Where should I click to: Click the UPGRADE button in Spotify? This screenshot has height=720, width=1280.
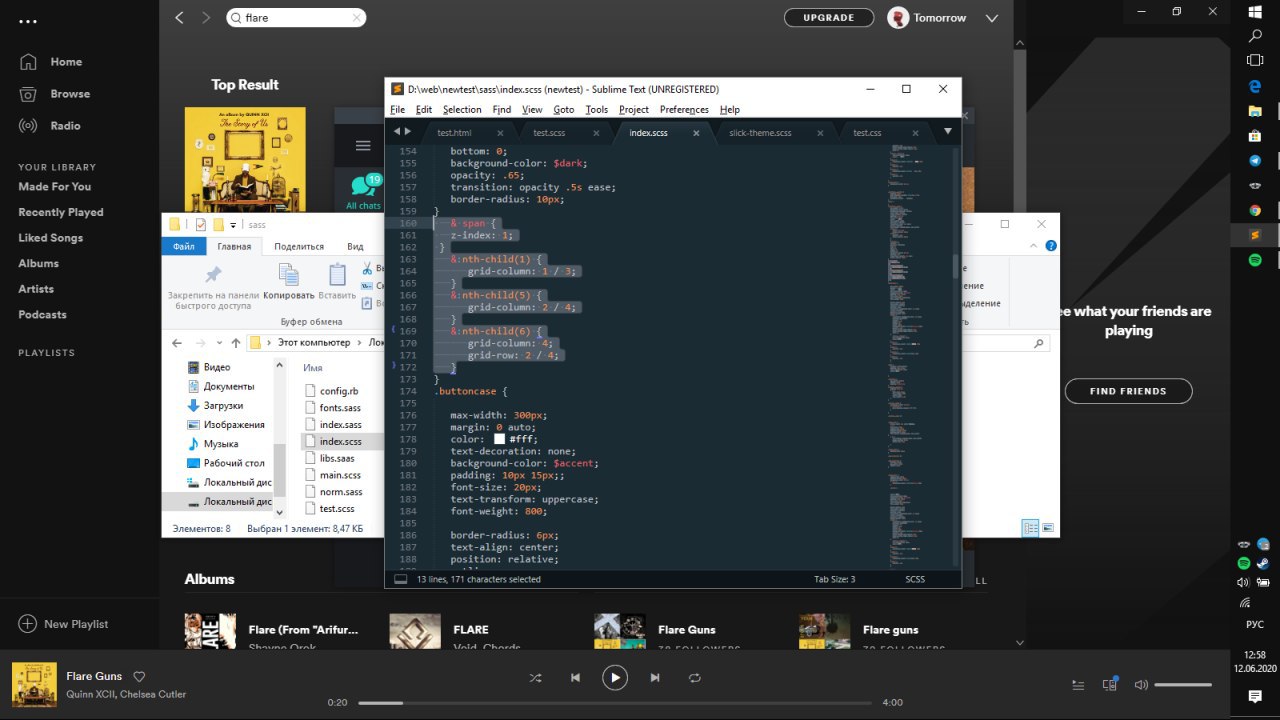[829, 18]
